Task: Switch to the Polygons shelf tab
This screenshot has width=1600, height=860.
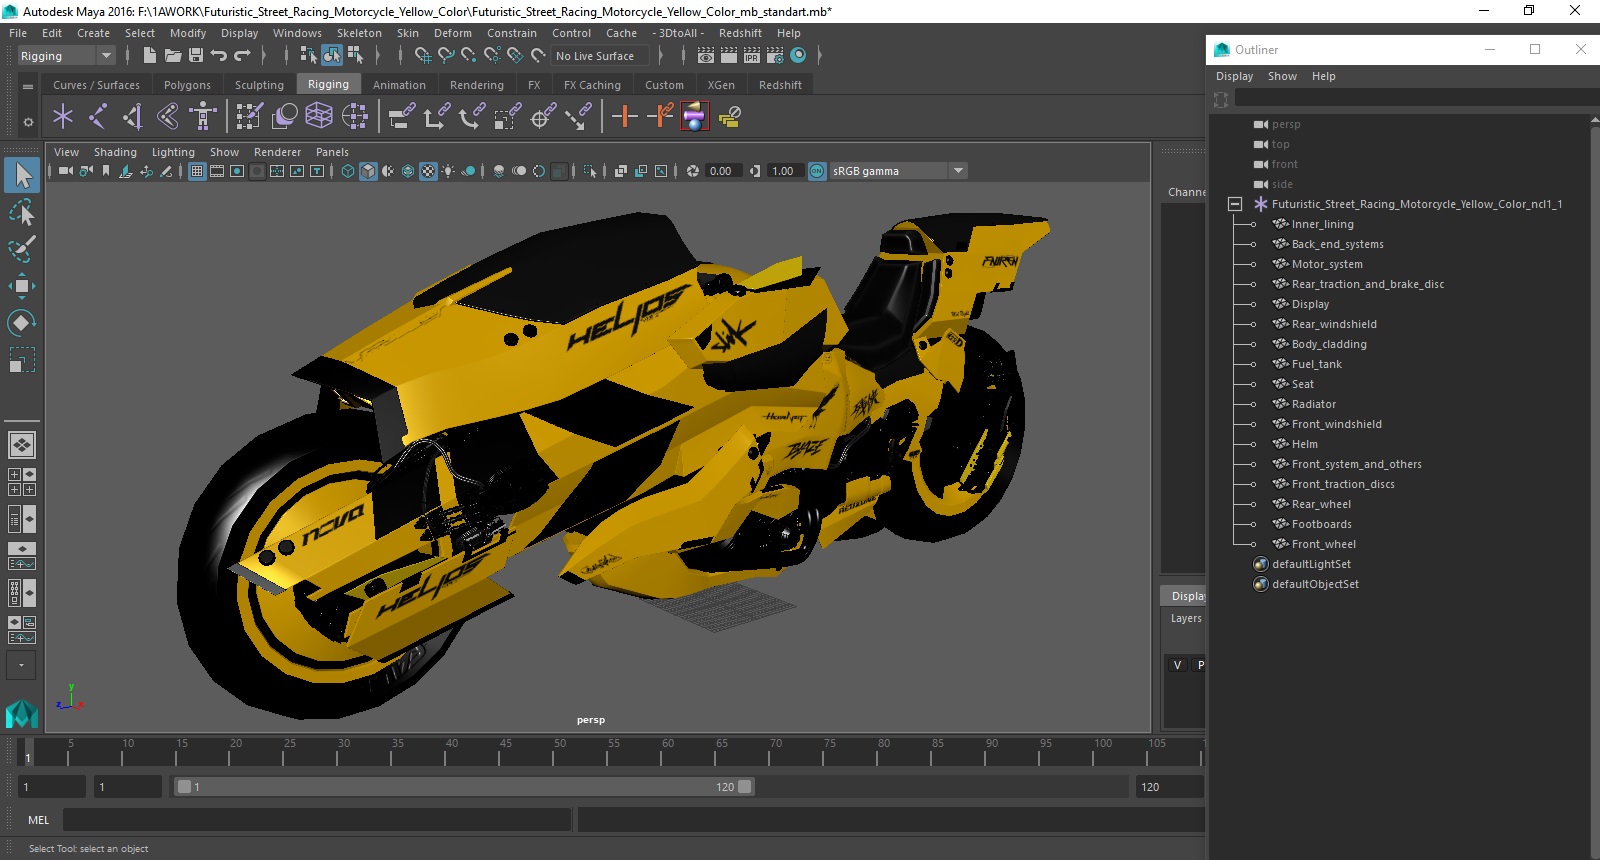Action: 187,85
